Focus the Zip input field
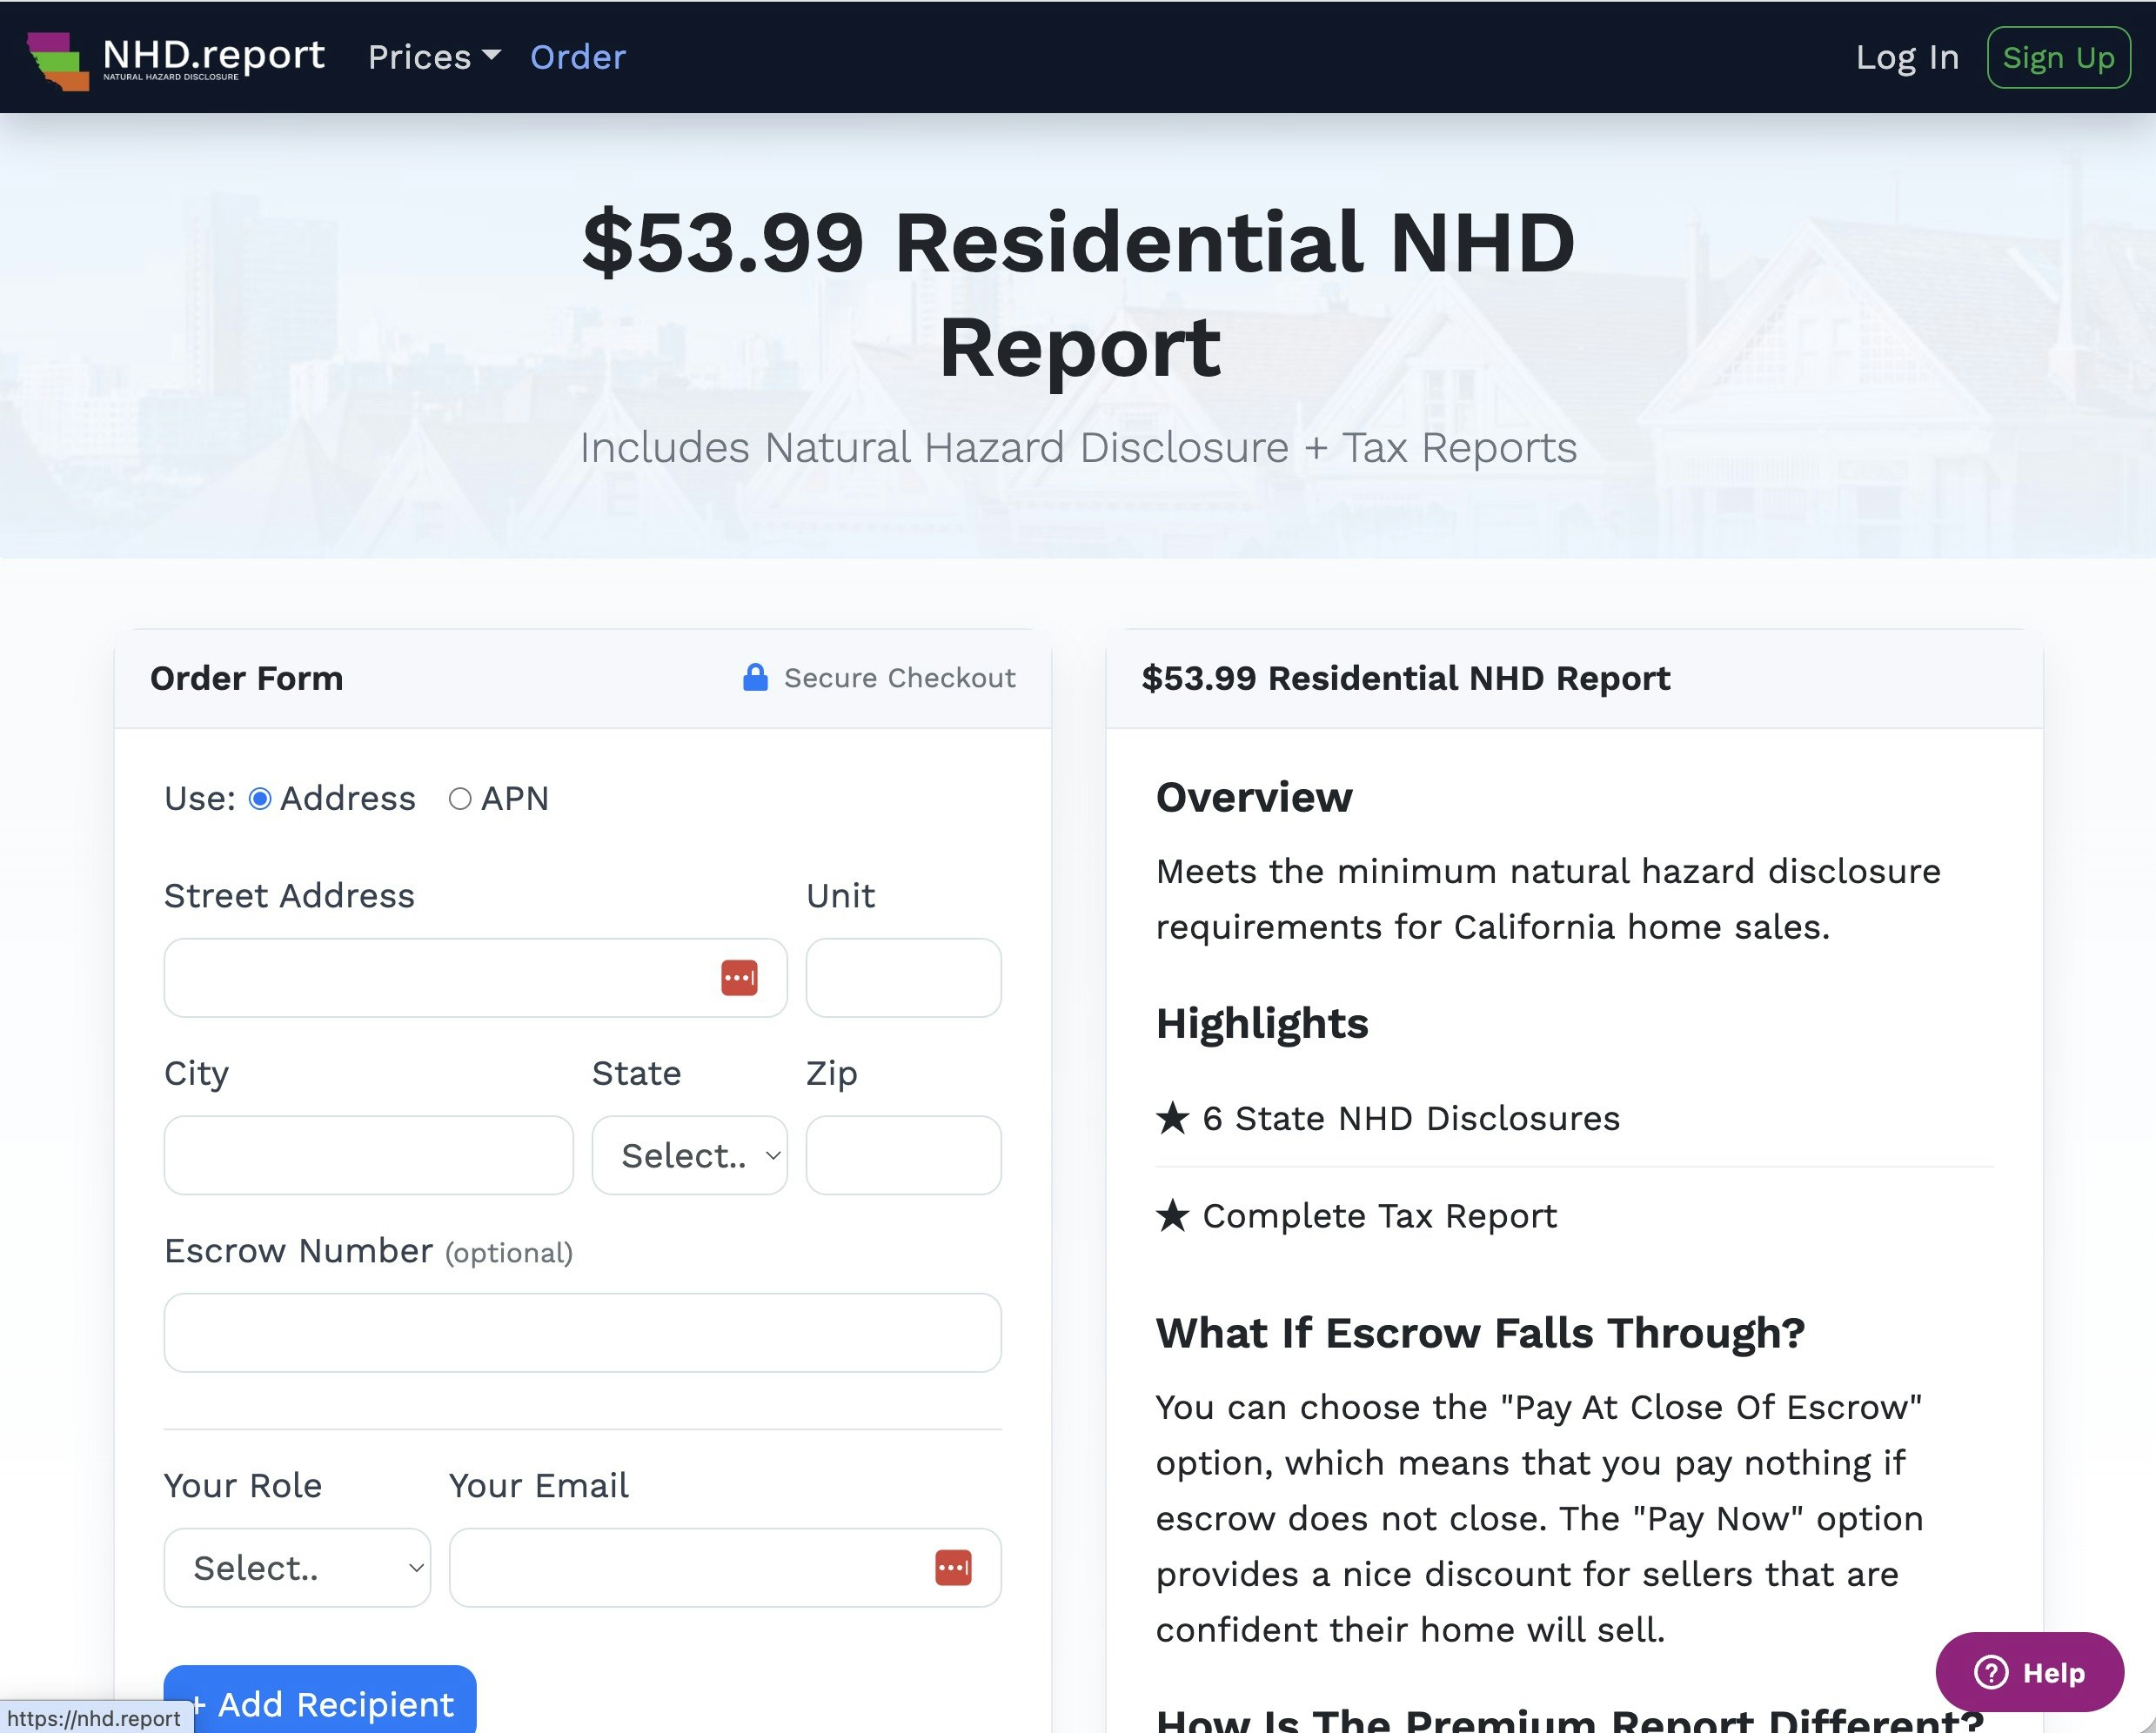 [903, 1155]
